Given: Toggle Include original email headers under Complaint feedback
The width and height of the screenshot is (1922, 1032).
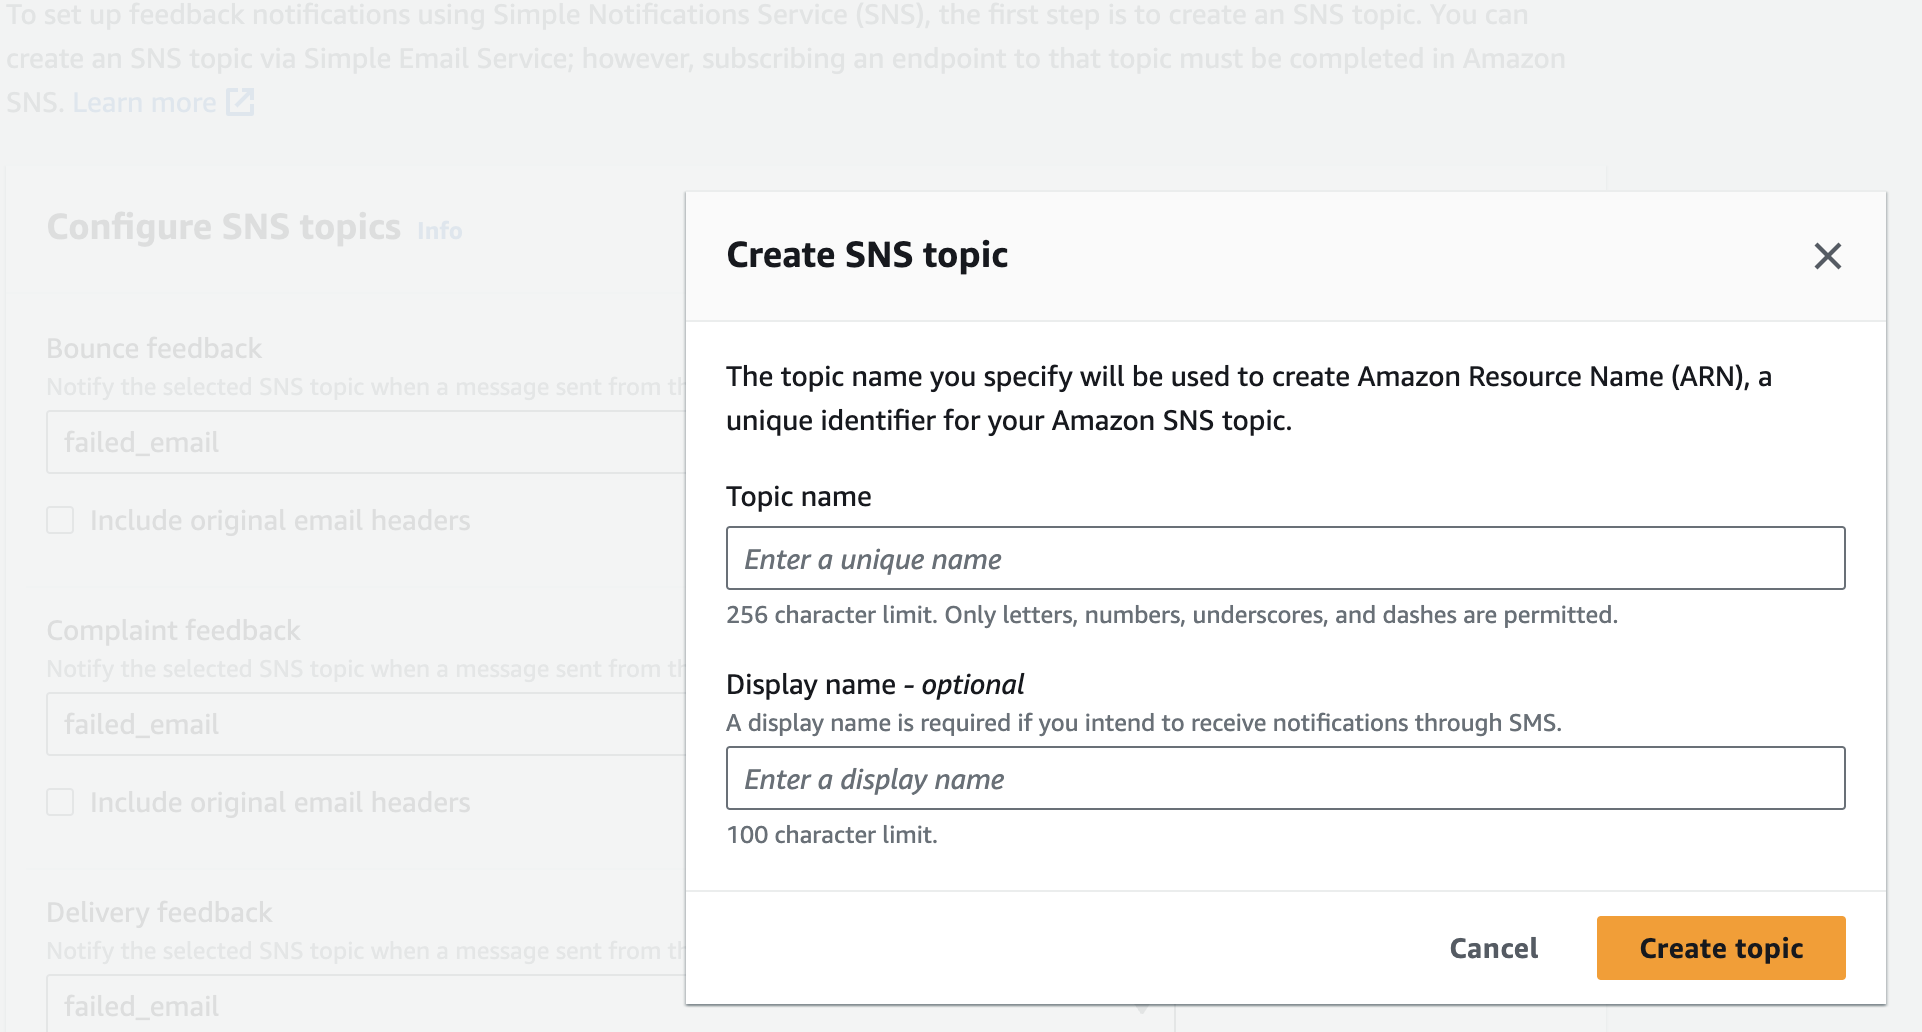Looking at the screenshot, I should pyautogui.click(x=60, y=802).
